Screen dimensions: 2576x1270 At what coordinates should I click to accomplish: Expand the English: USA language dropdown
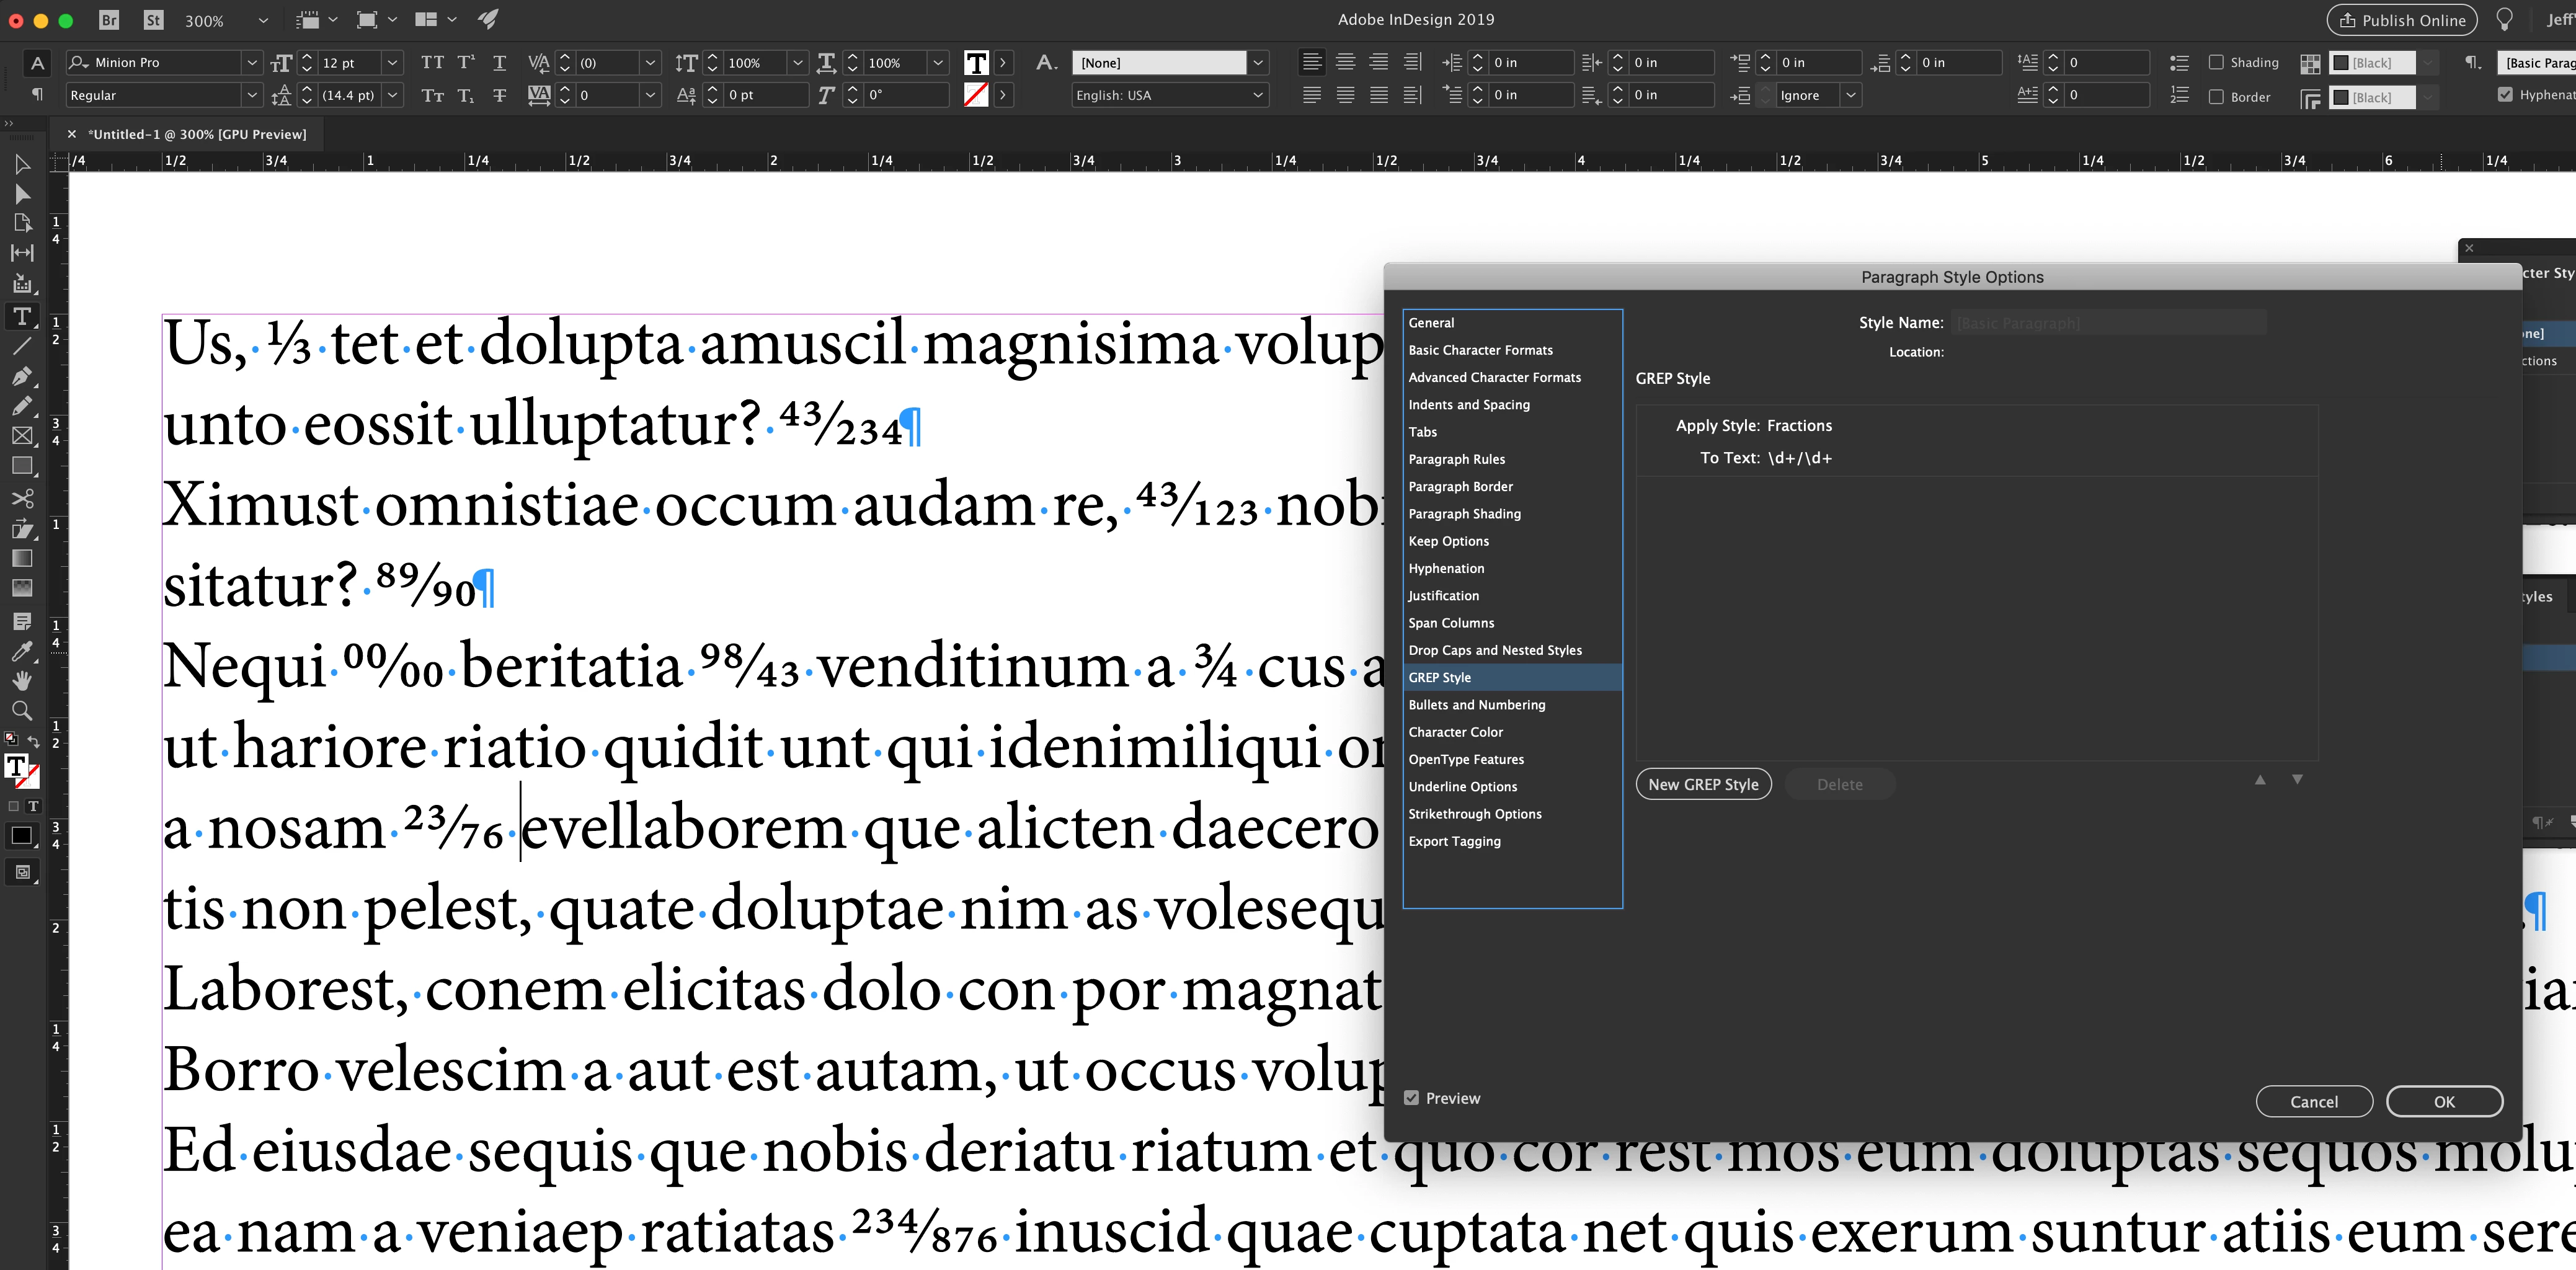point(1258,95)
